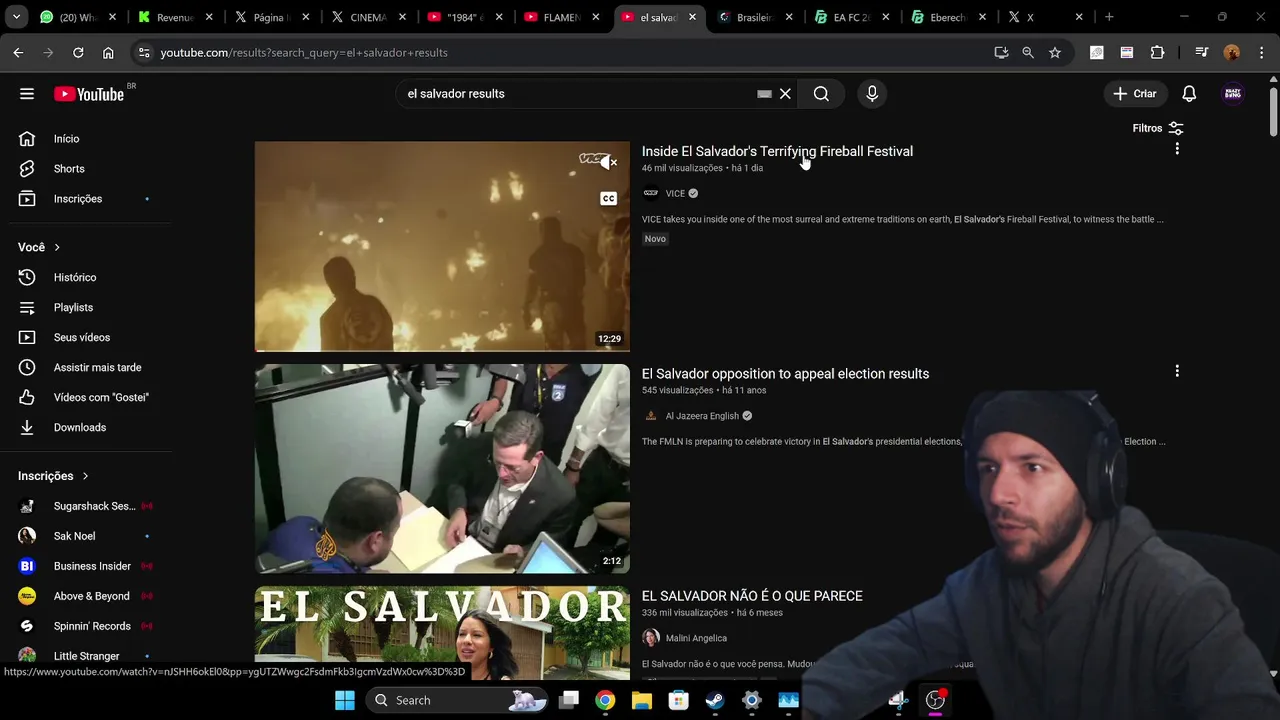Play the election results video thumbnail

pyautogui.click(x=442, y=469)
